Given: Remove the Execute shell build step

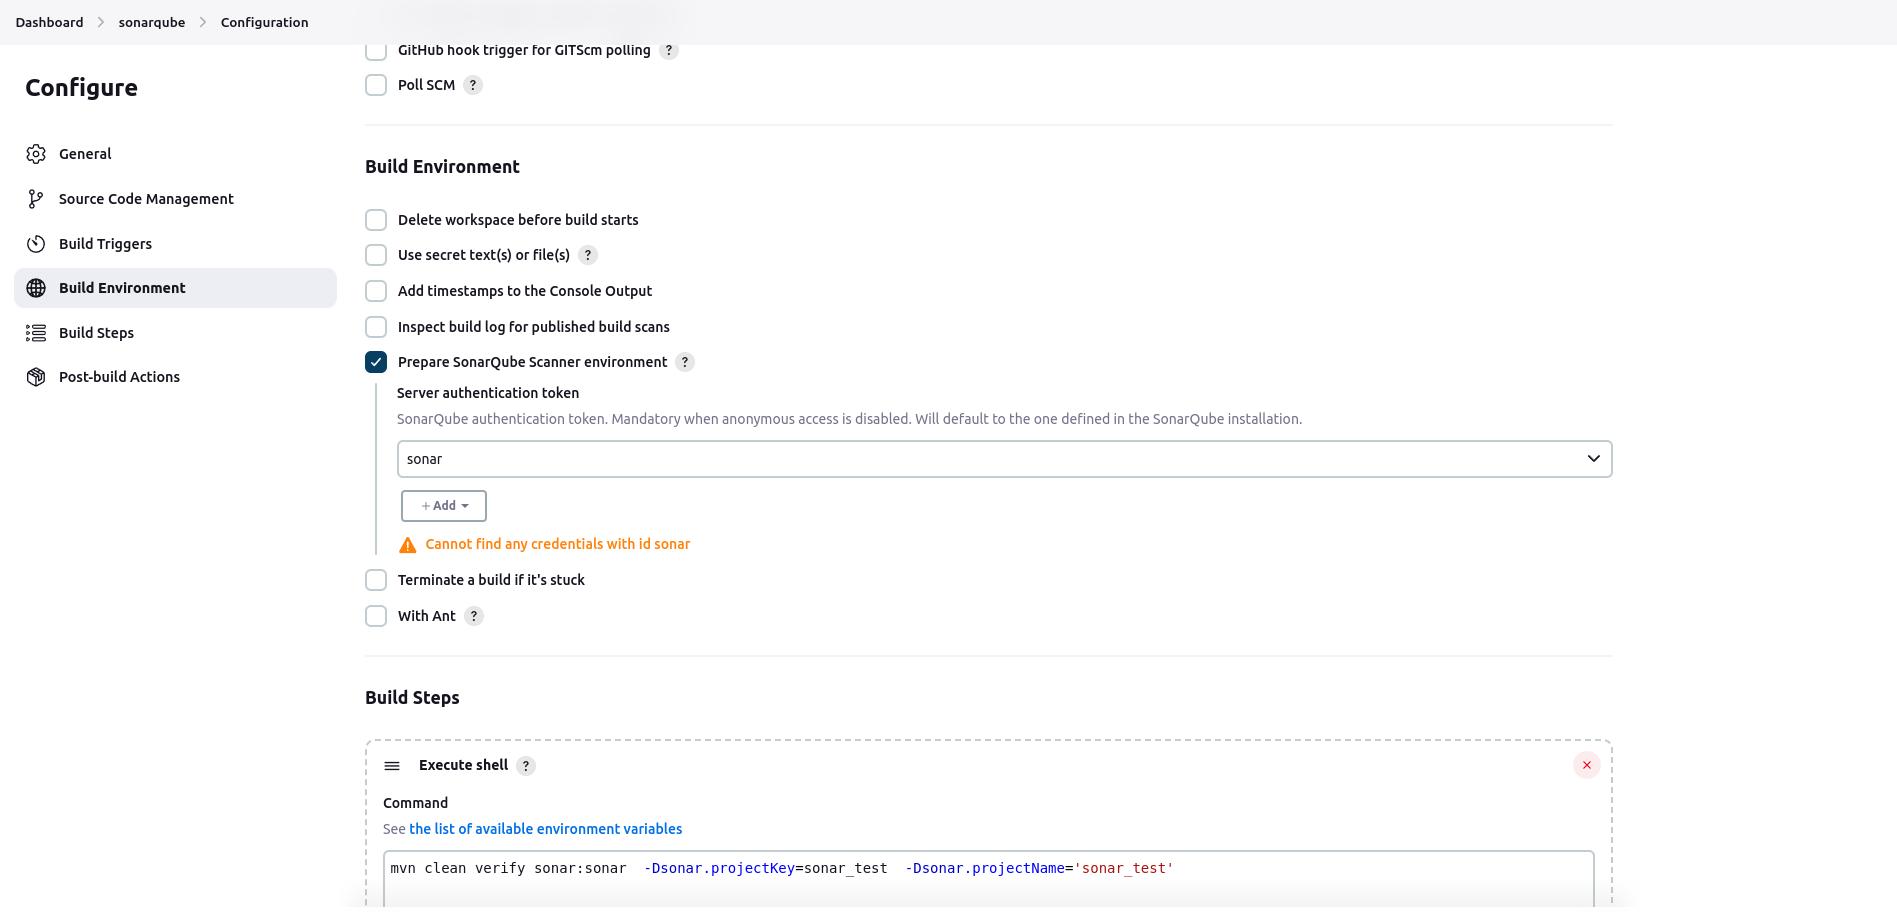Looking at the screenshot, I should tap(1586, 765).
